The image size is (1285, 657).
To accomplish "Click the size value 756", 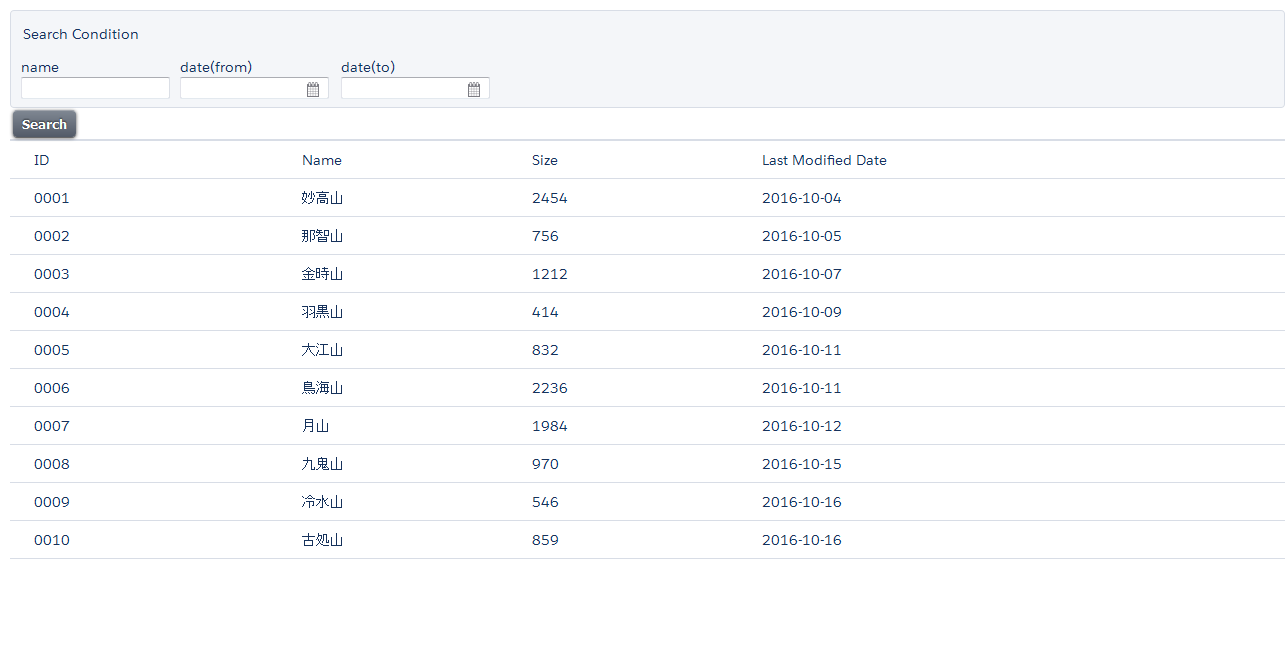I will click(545, 236).
